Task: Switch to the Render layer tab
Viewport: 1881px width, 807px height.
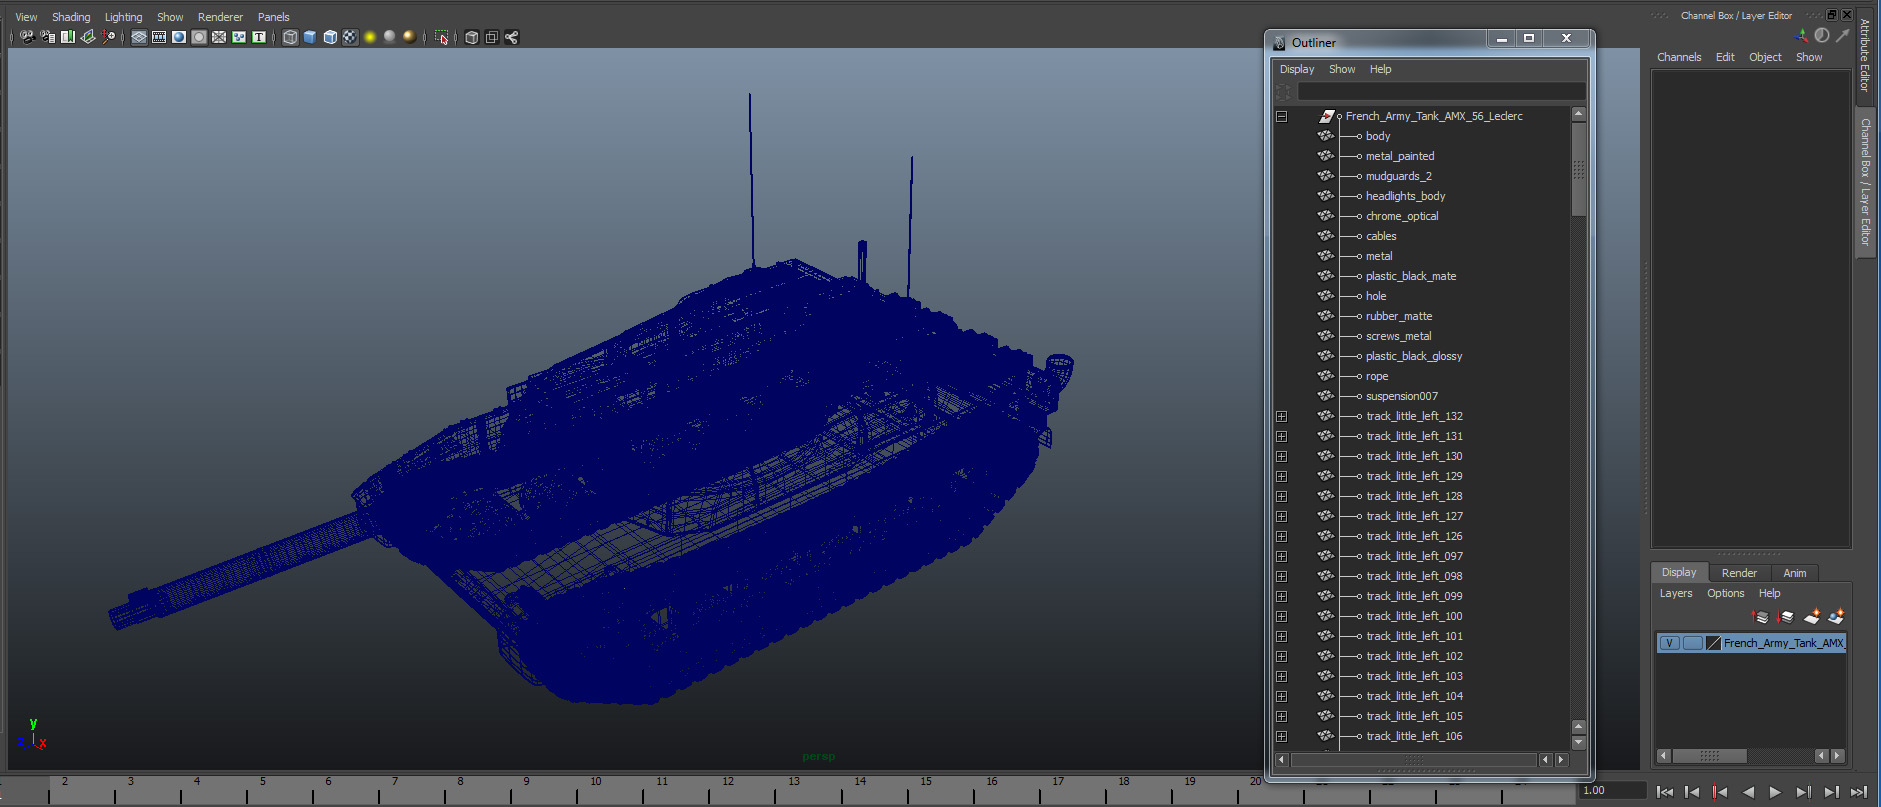Action: click(1739, 573)
